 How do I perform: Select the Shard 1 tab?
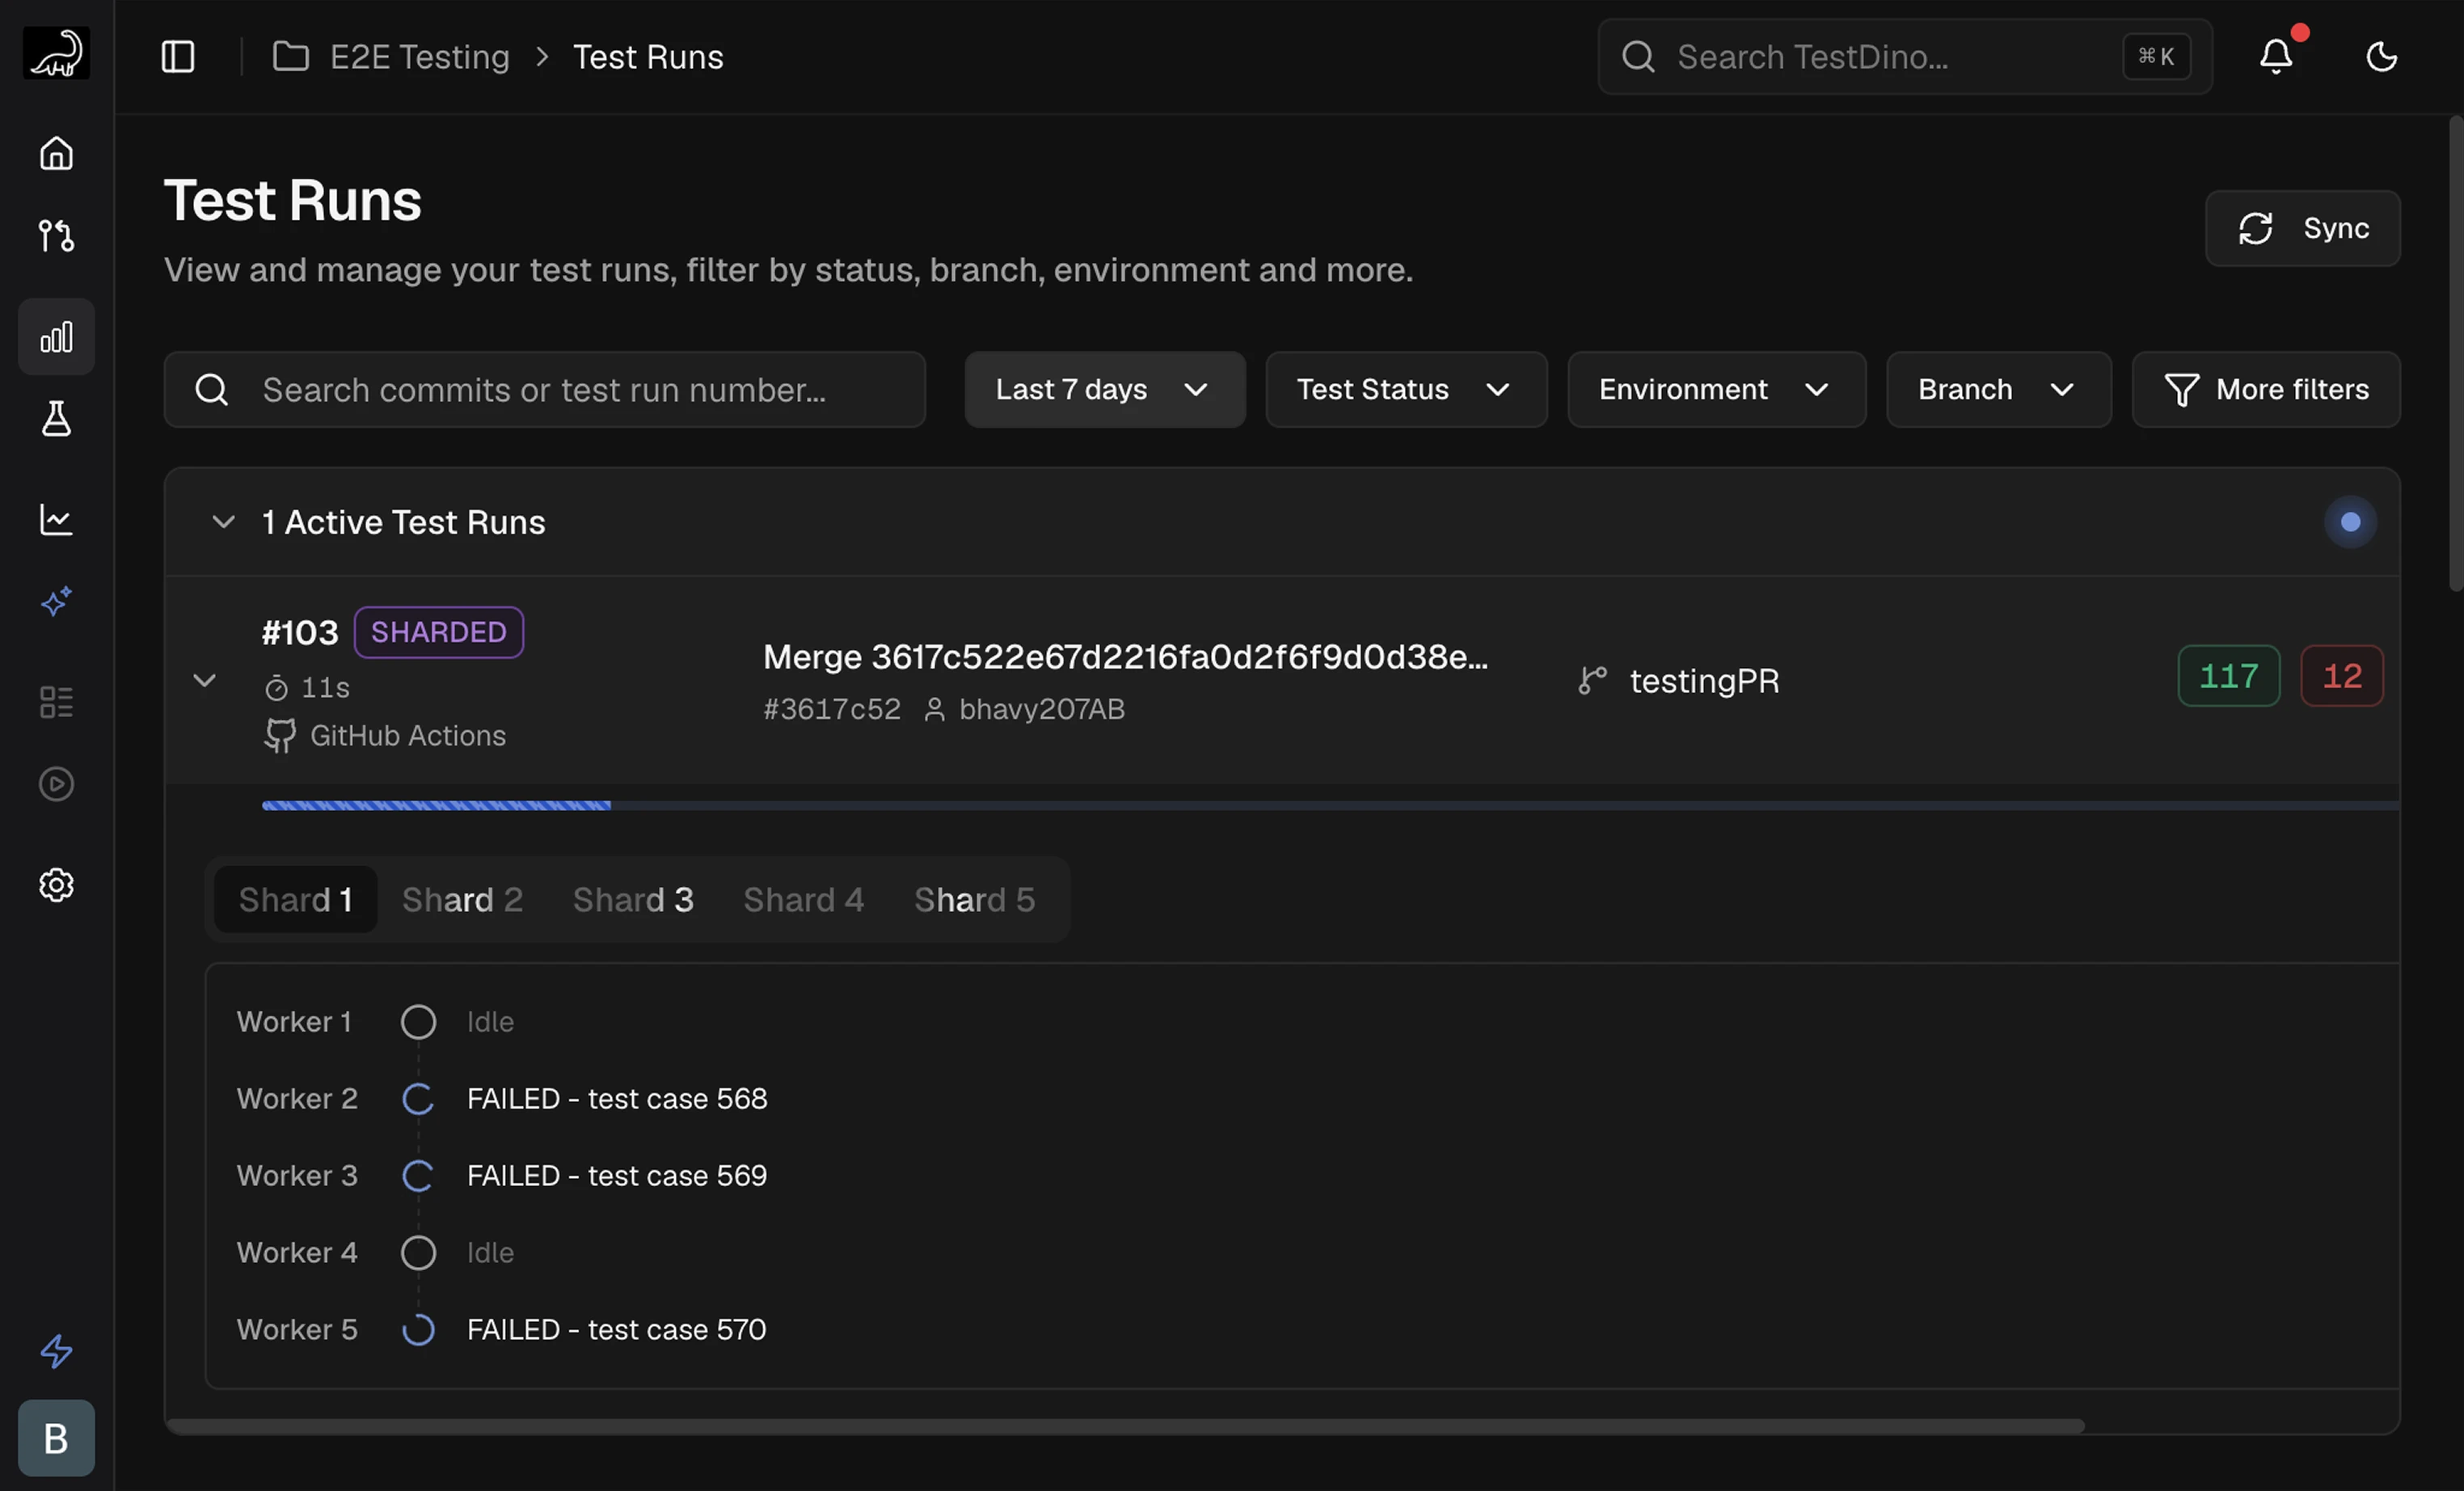tap(296, 900)
